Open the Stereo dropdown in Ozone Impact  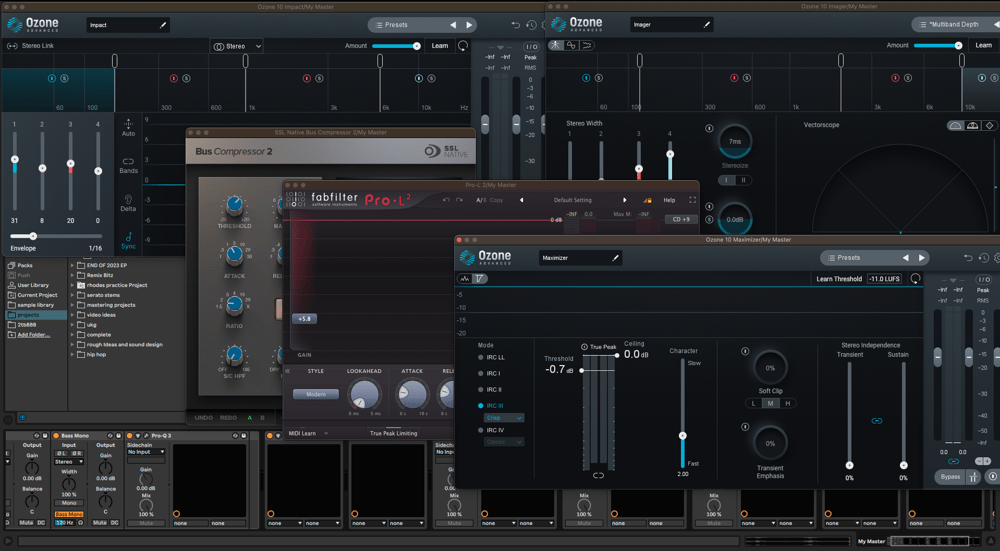(237, 46)
